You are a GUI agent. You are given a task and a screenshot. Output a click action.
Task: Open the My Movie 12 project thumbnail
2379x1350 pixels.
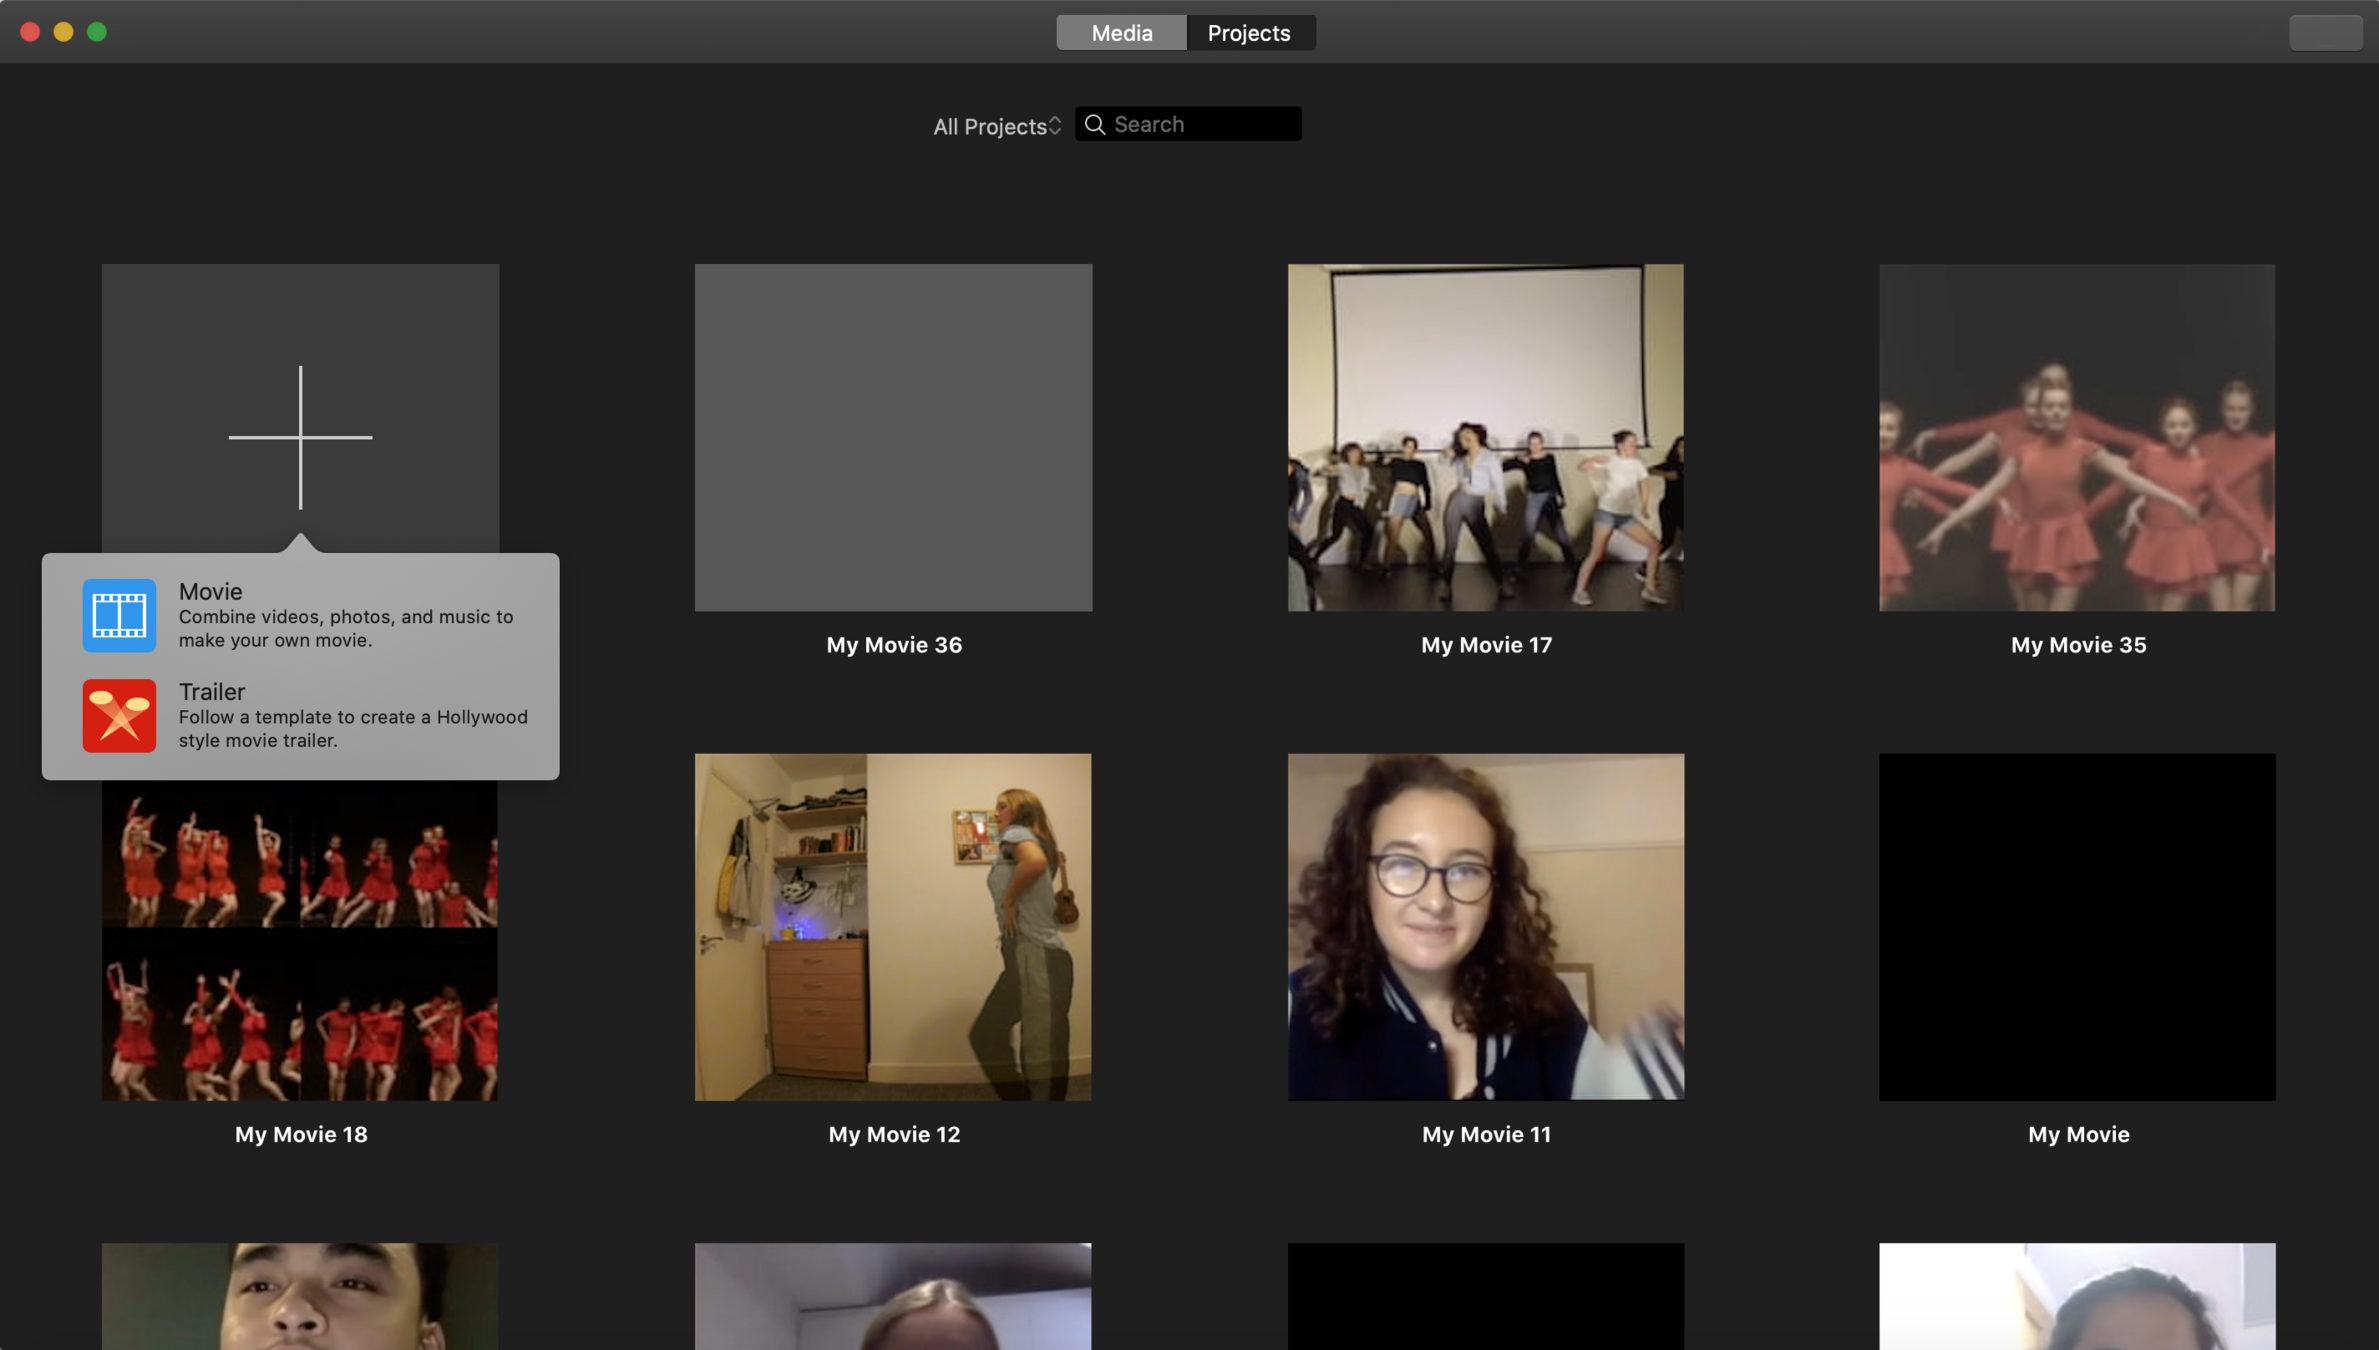(x=893, y=926)
